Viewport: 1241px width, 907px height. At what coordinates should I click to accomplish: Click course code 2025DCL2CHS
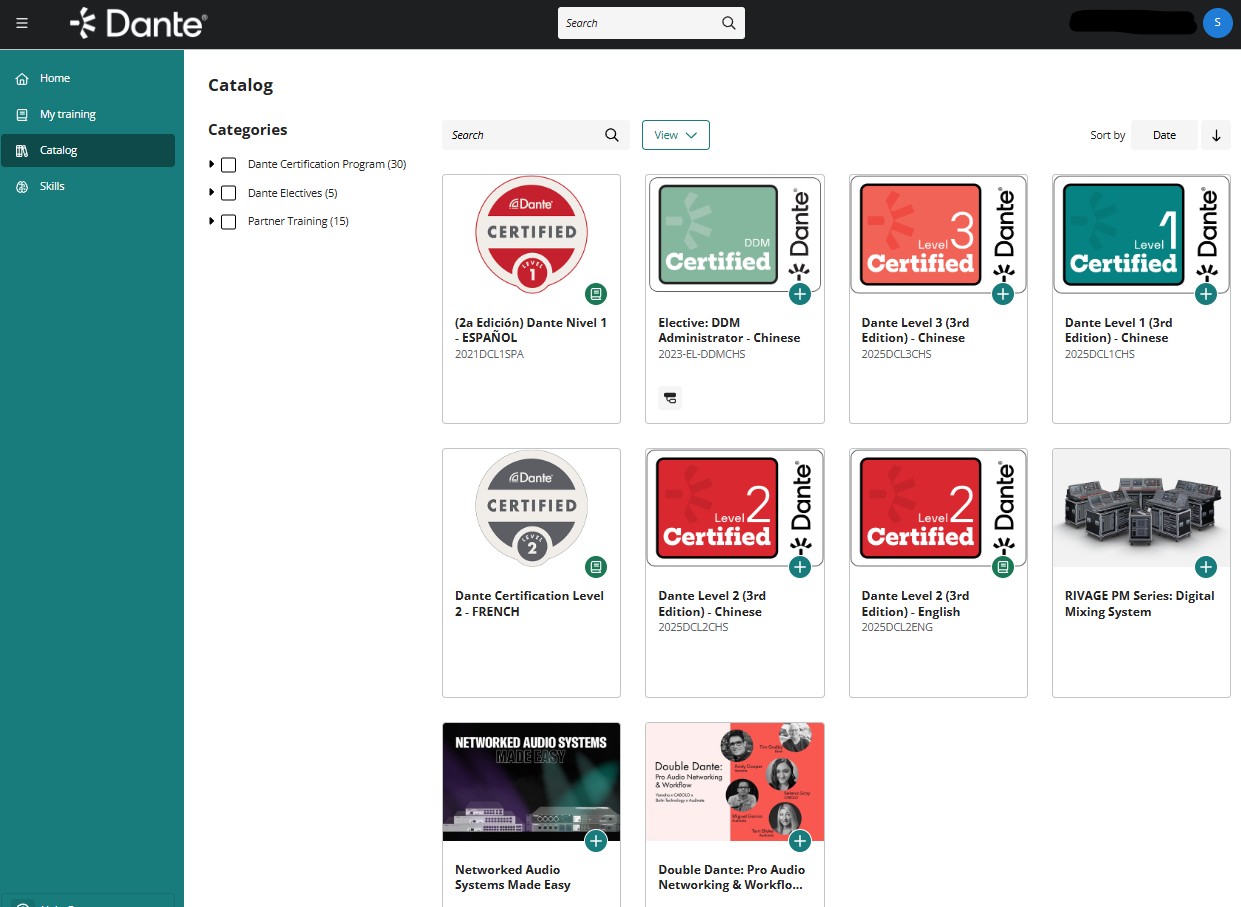693,627
